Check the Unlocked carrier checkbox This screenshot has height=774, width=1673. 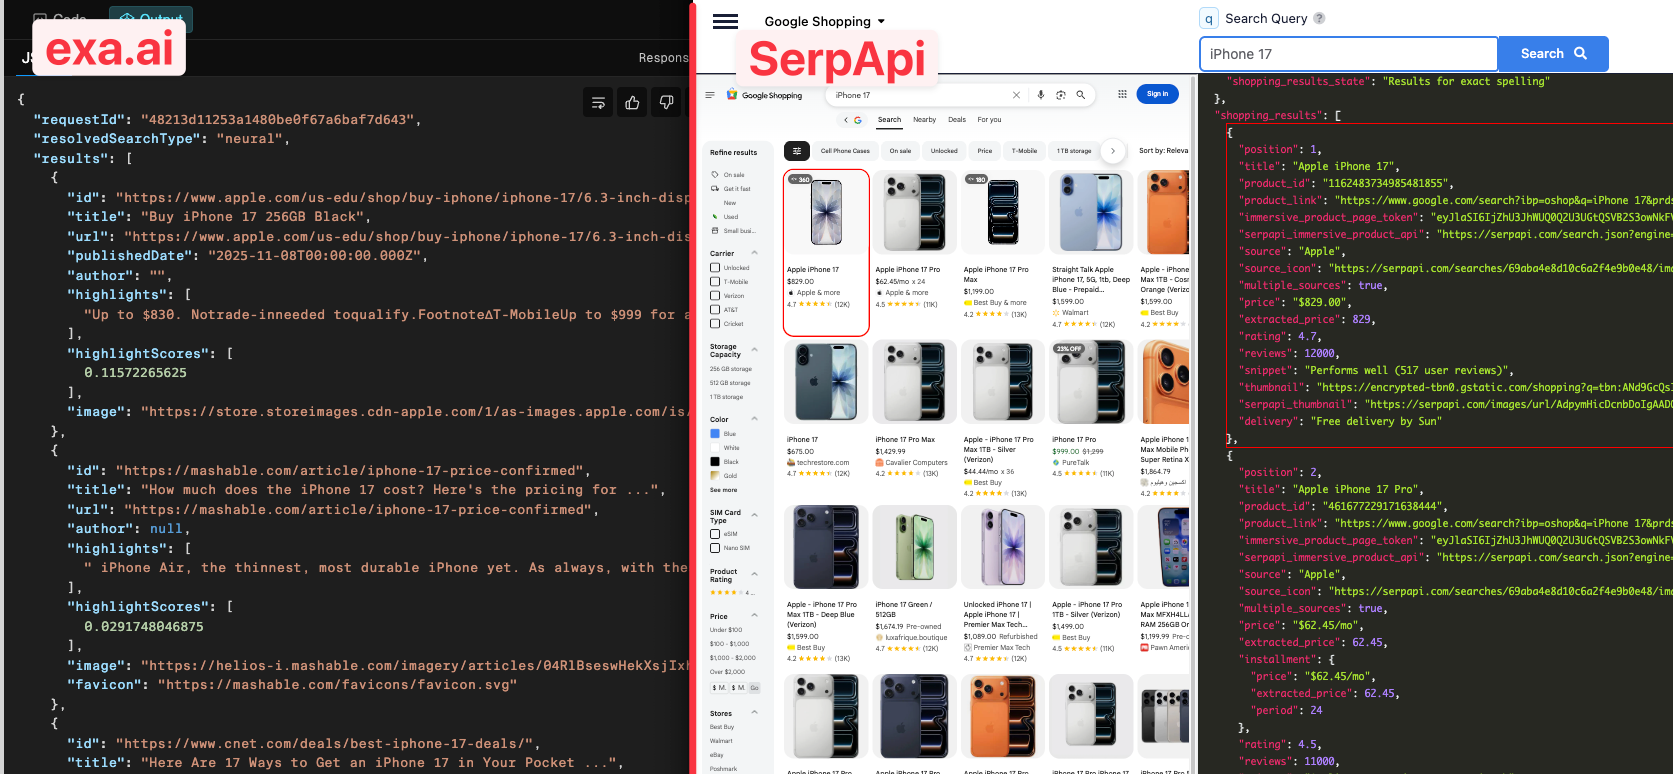pyautogui.click(x=715, y=268)
